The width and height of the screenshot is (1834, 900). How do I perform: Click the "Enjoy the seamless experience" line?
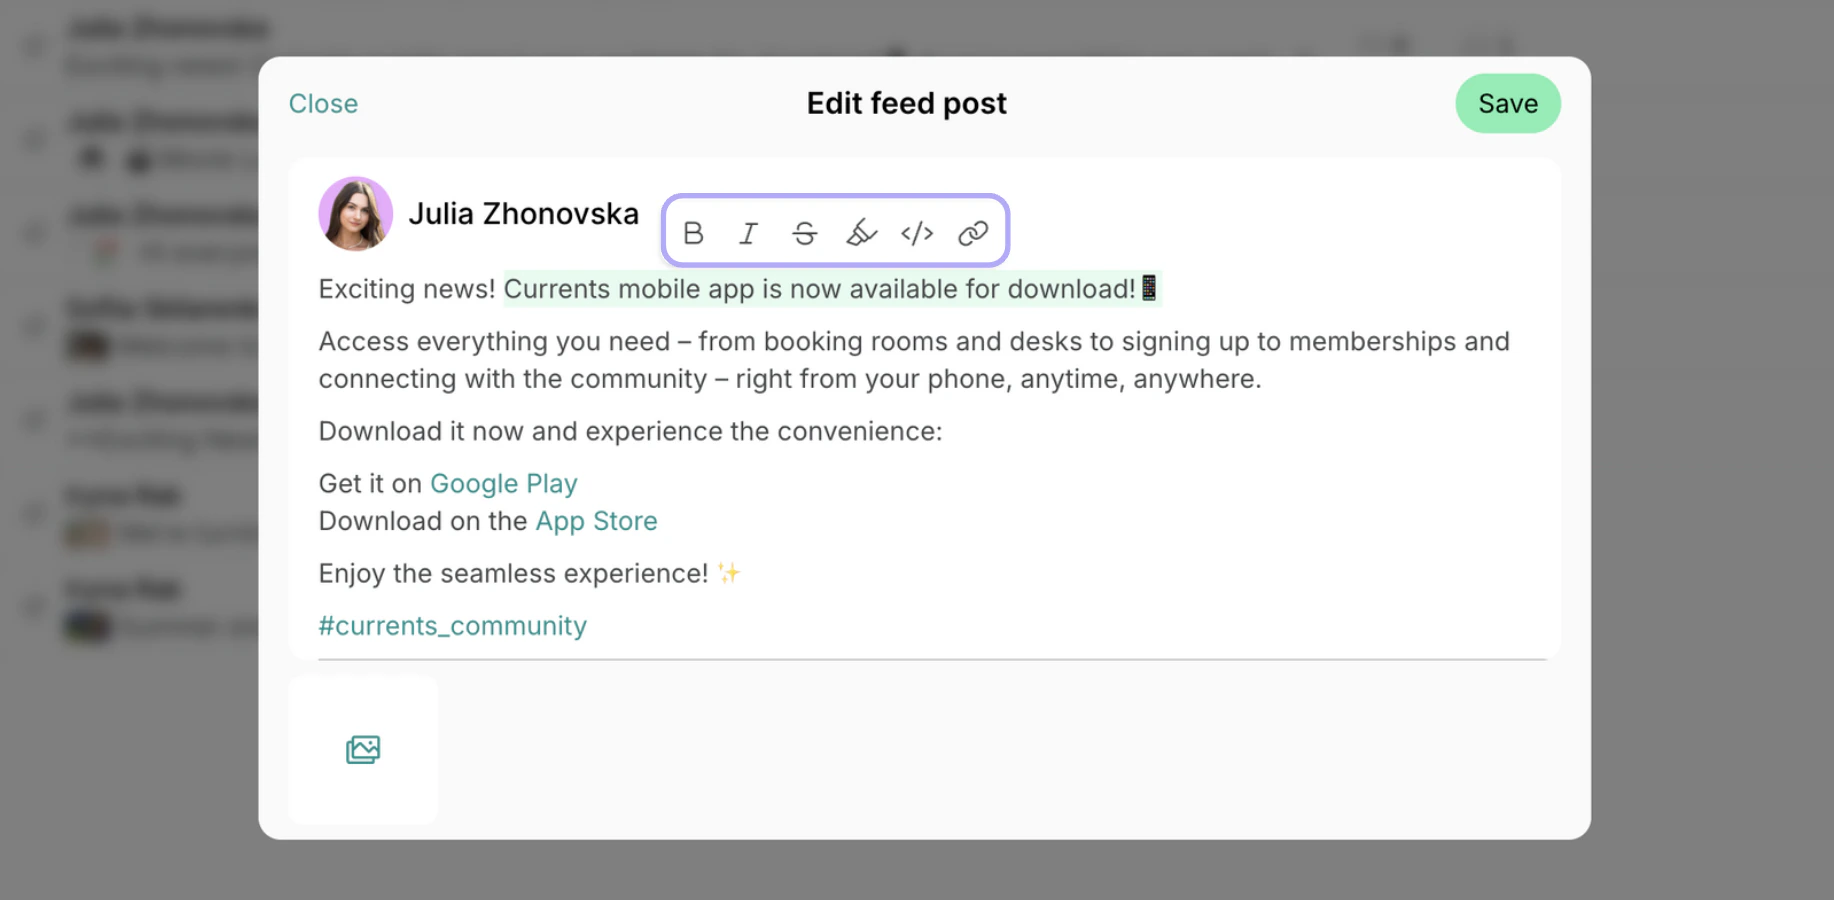(x=513, y=574)
